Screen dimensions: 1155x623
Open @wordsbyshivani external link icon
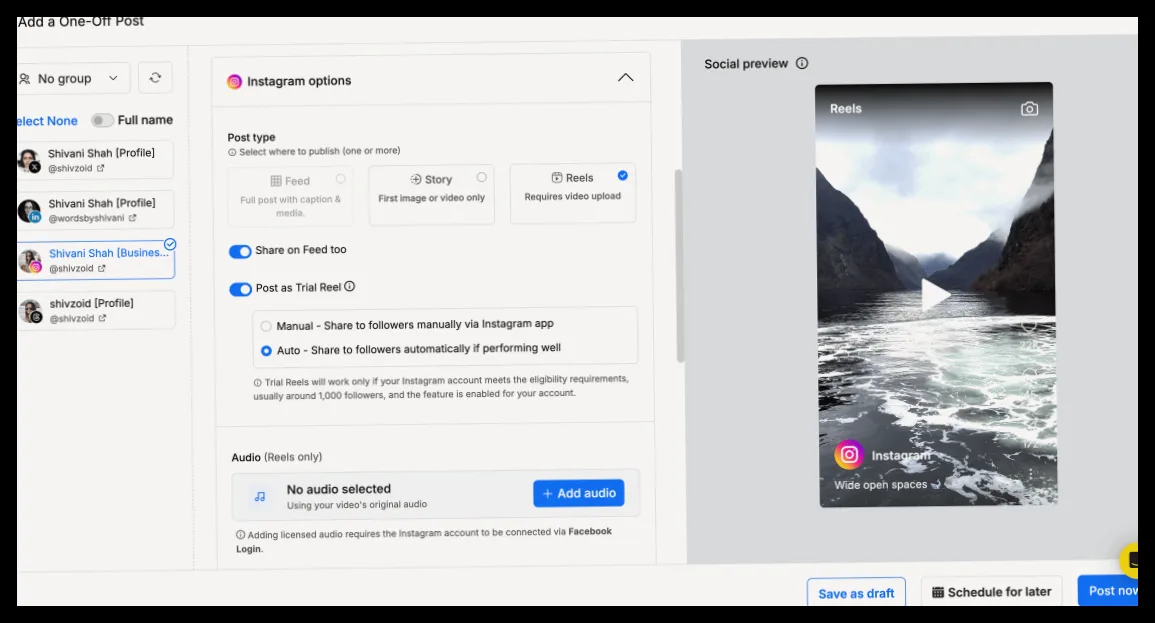133,218
